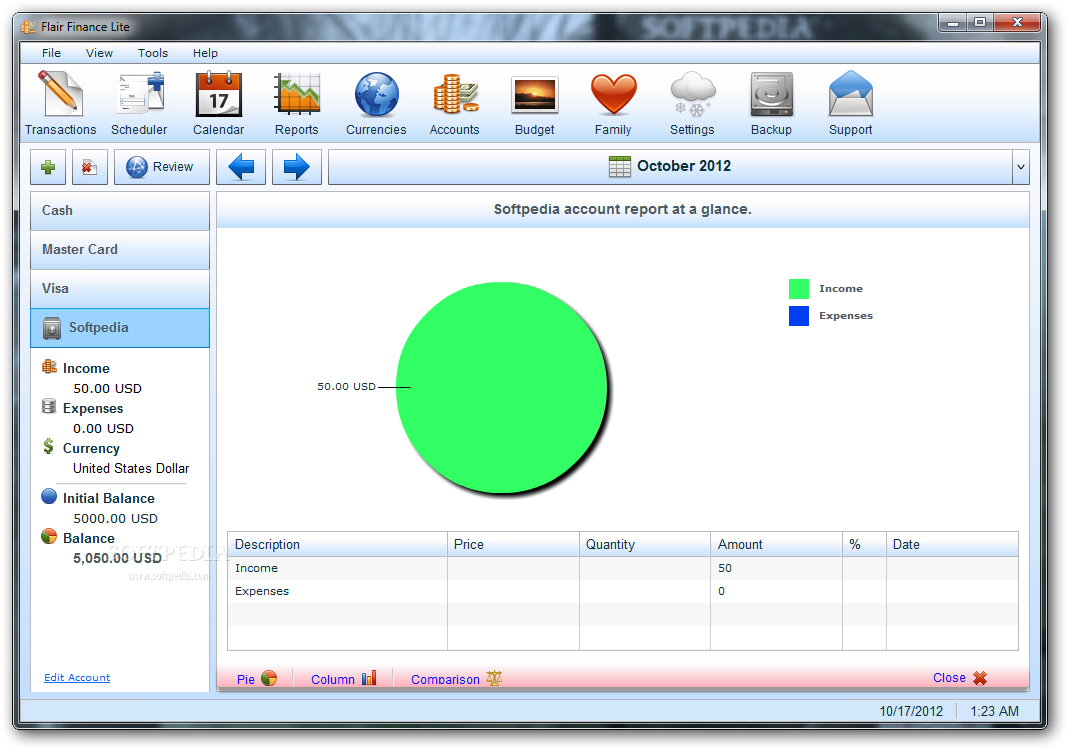
Task: Click the sidebar expenses value 0.00 USD
Action: tap(104, 428)
